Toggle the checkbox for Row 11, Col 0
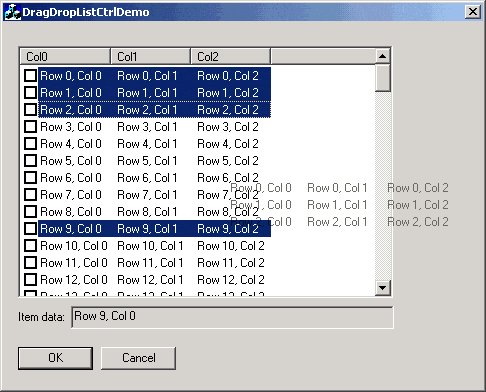Screen dimensions: 486x392 point(30,263)
